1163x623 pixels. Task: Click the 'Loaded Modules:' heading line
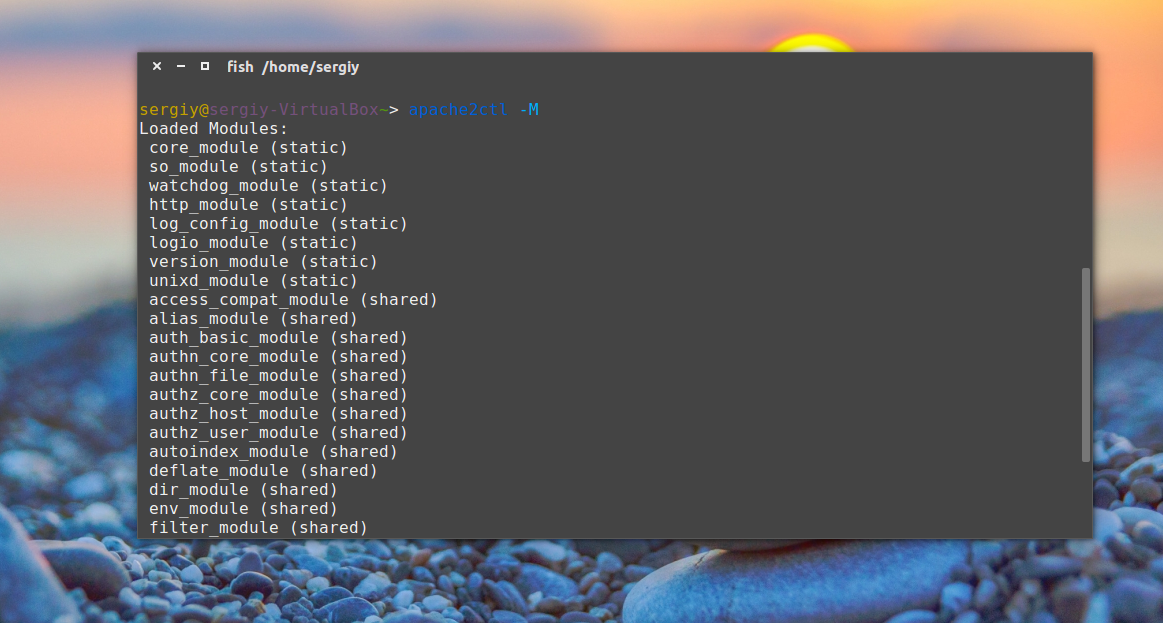213,128
